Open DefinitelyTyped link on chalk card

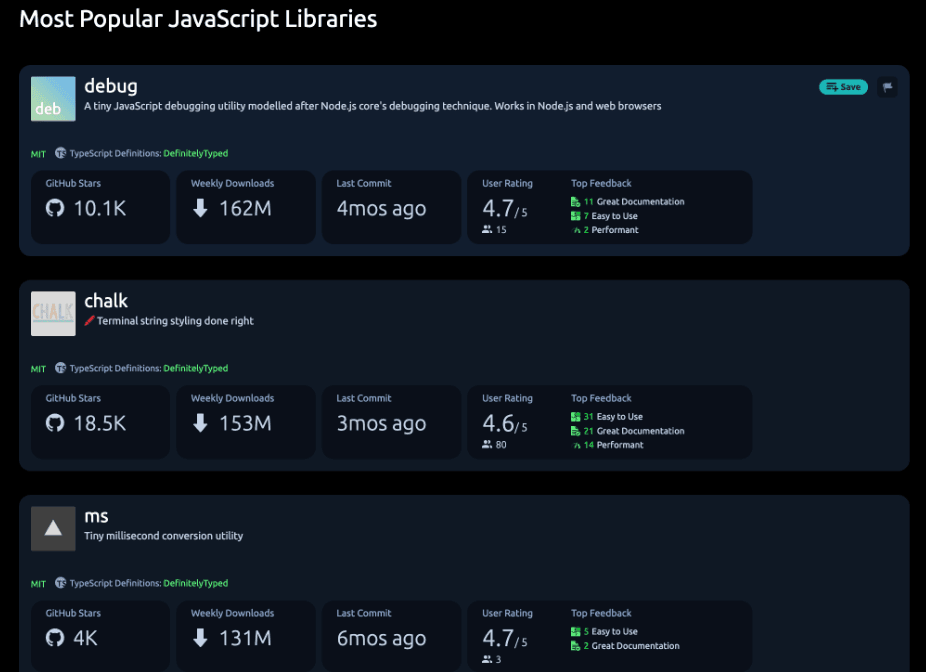pyautogui.click(x=195, y=368)
